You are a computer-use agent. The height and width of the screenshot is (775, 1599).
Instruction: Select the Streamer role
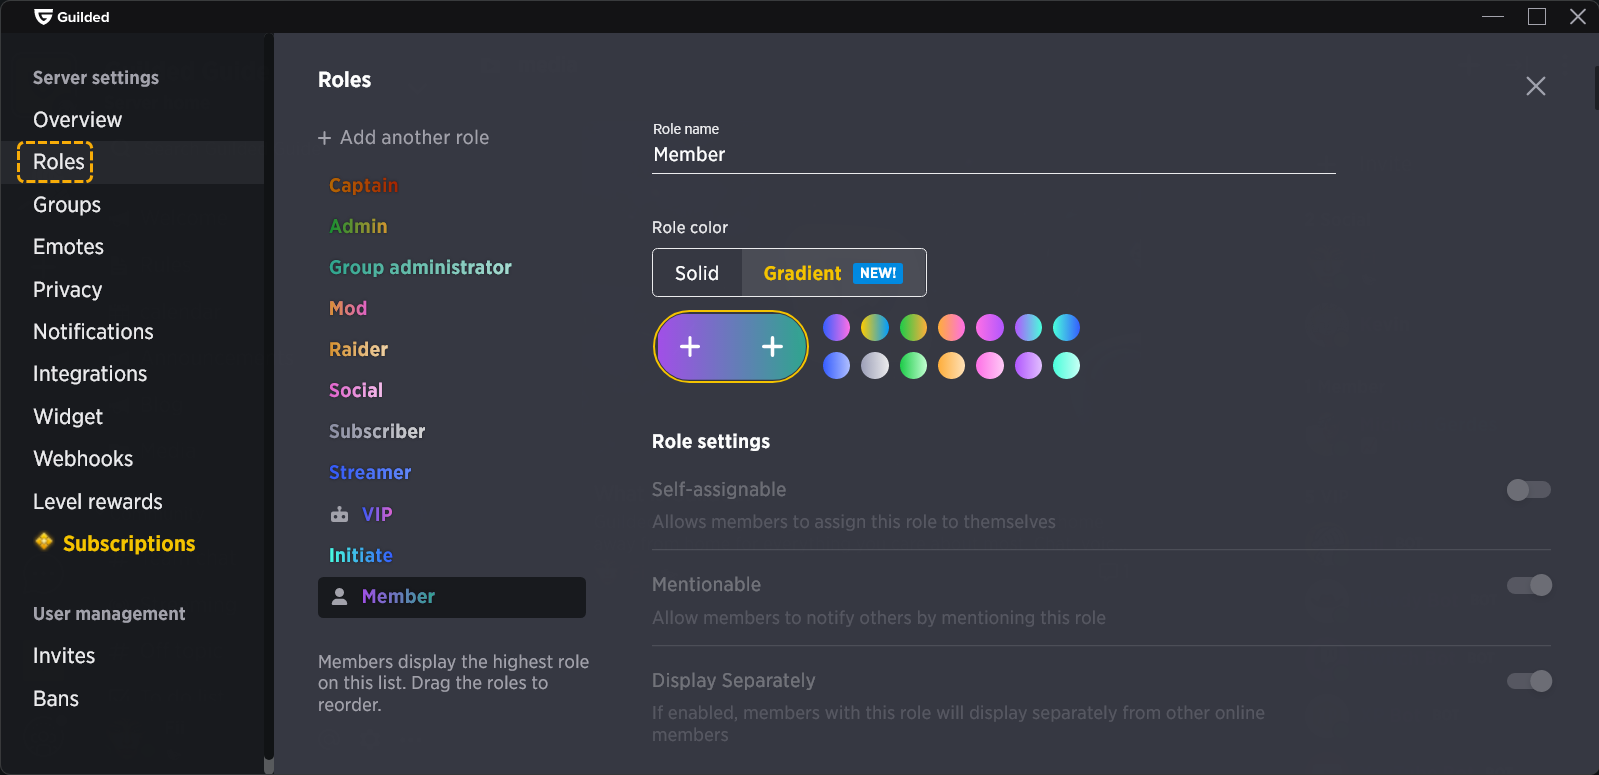370,473
